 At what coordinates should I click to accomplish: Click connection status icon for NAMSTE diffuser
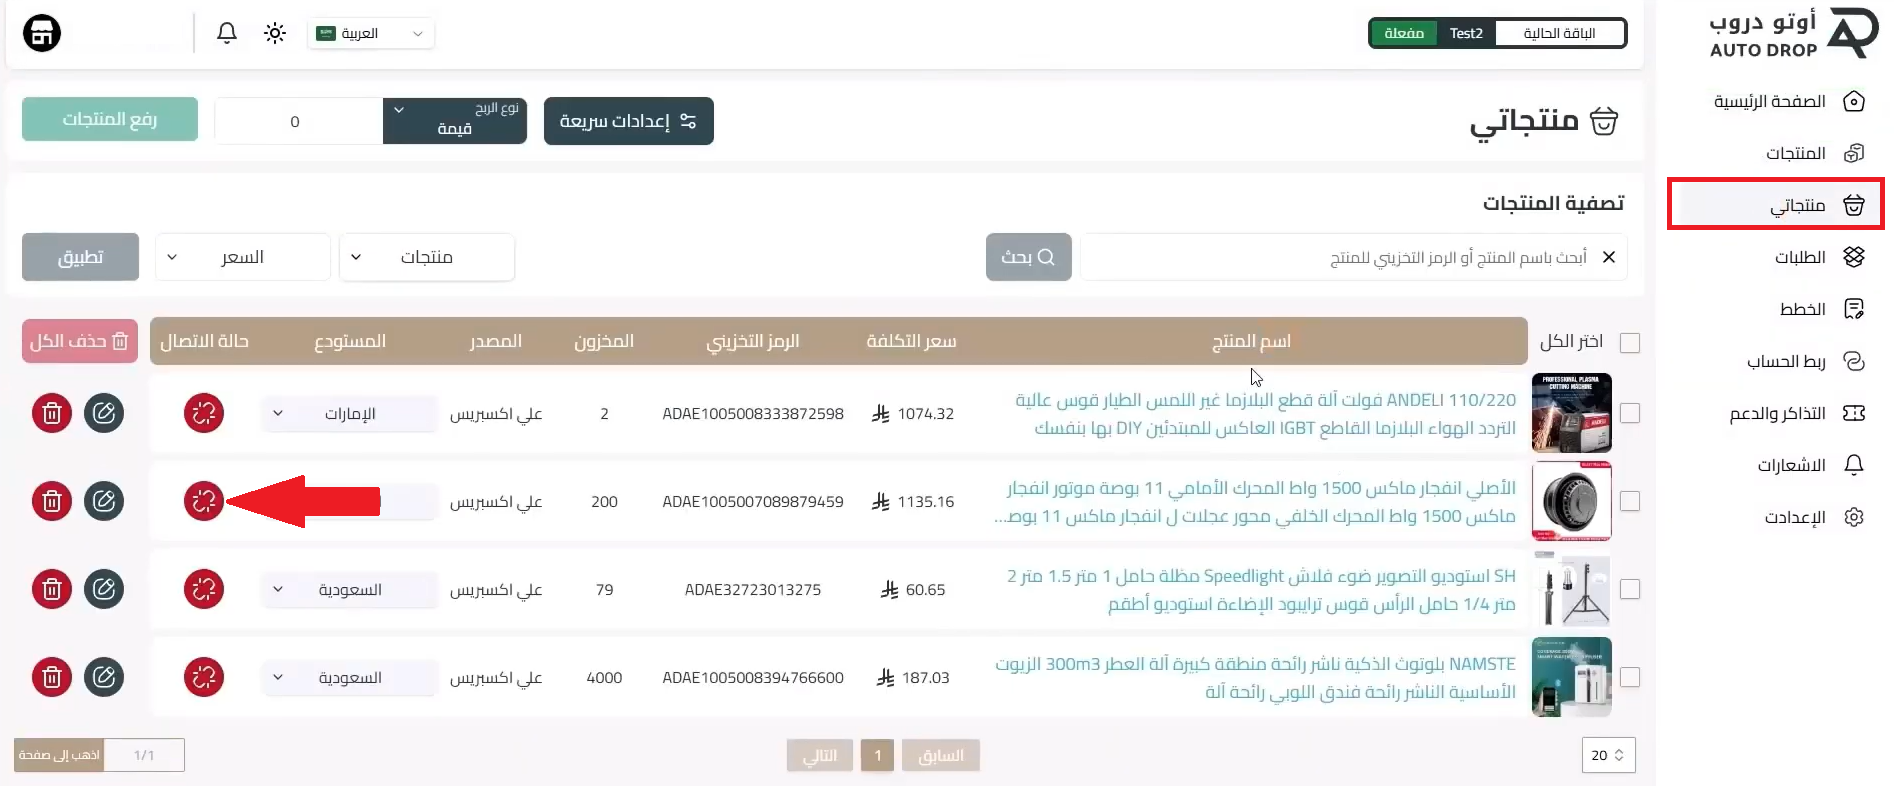click(x=204, y=677)
